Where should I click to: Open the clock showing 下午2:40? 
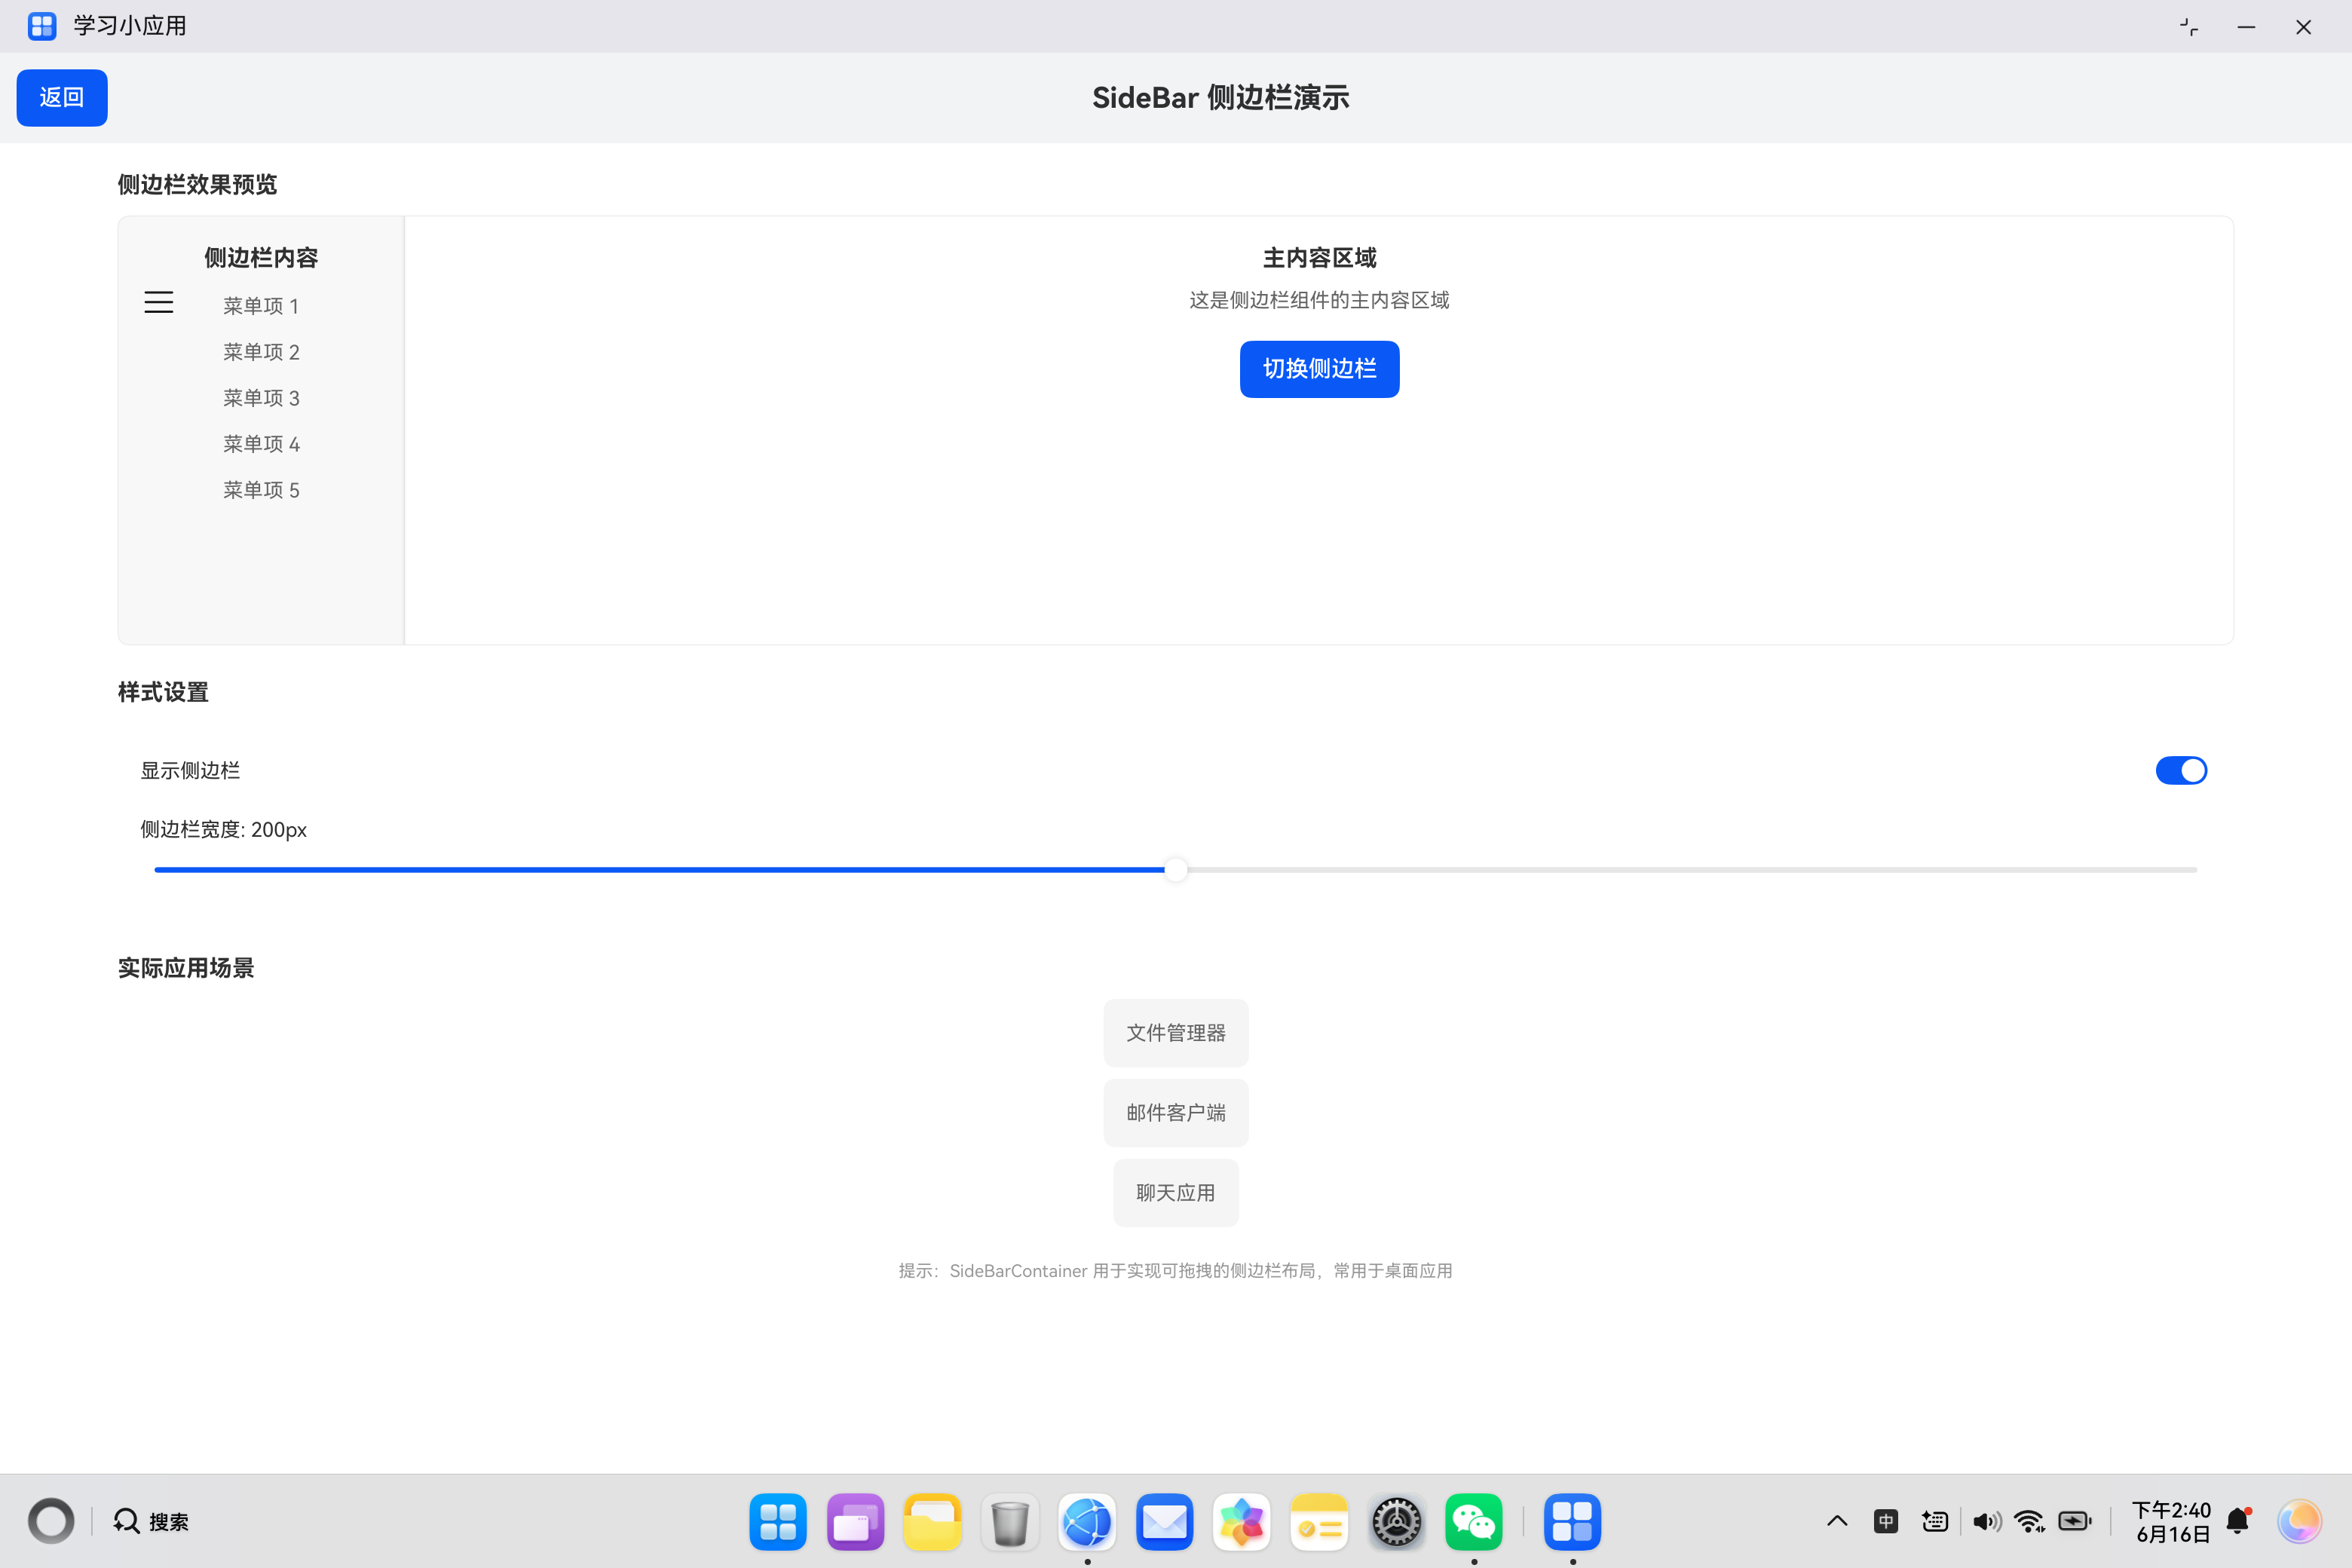click(2171, 1522)
